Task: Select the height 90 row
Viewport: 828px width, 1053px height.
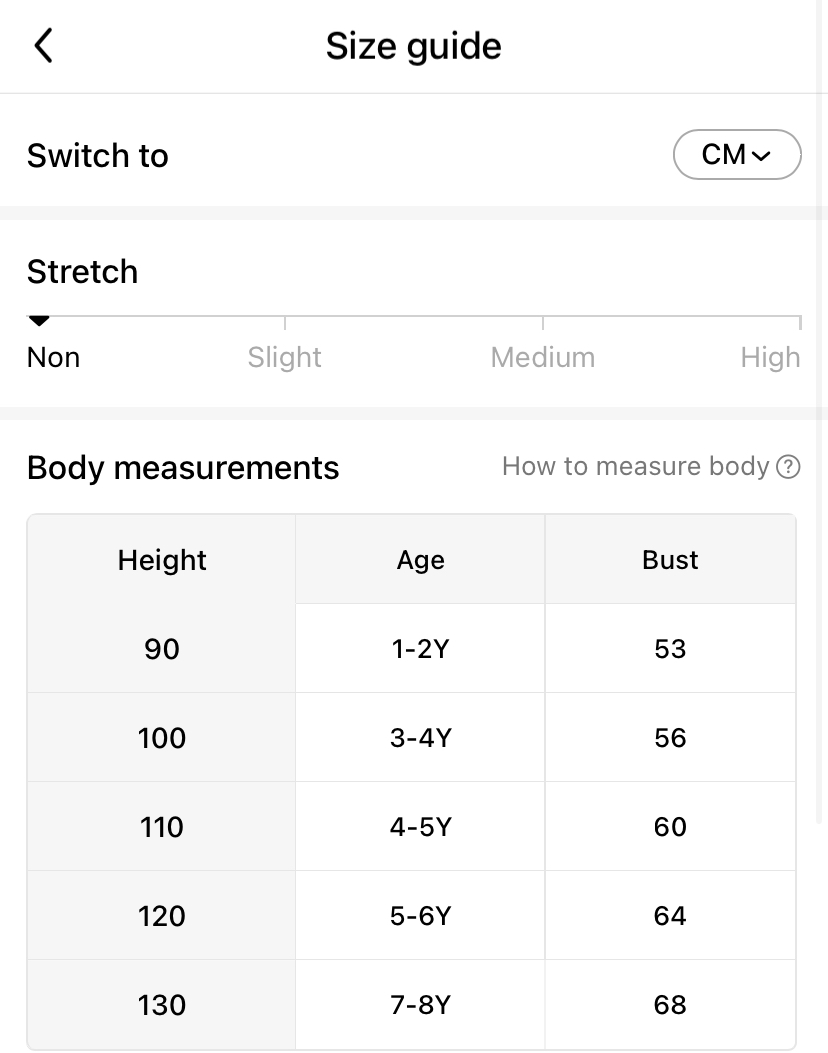Action: point(162,649)
